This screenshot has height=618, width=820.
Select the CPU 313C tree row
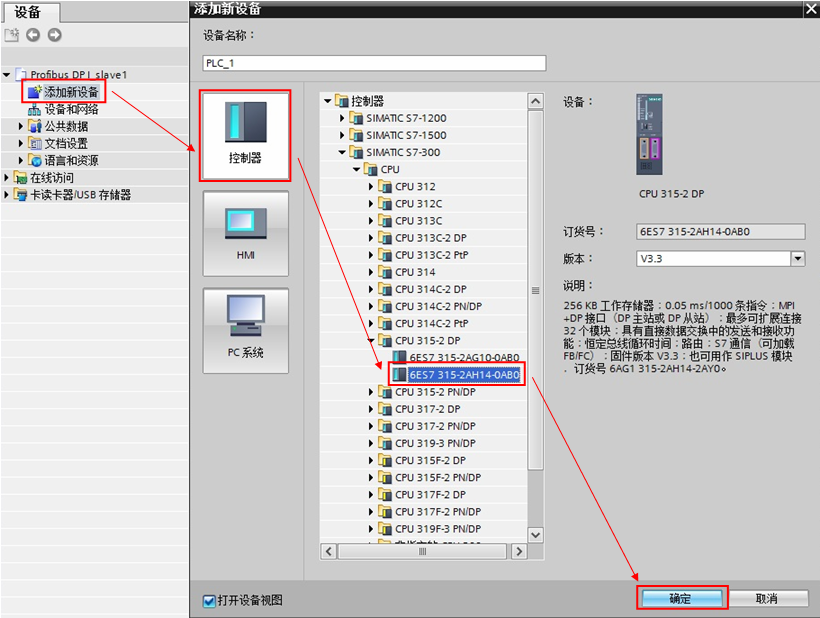pyautogui.click(x=423, y=221)
